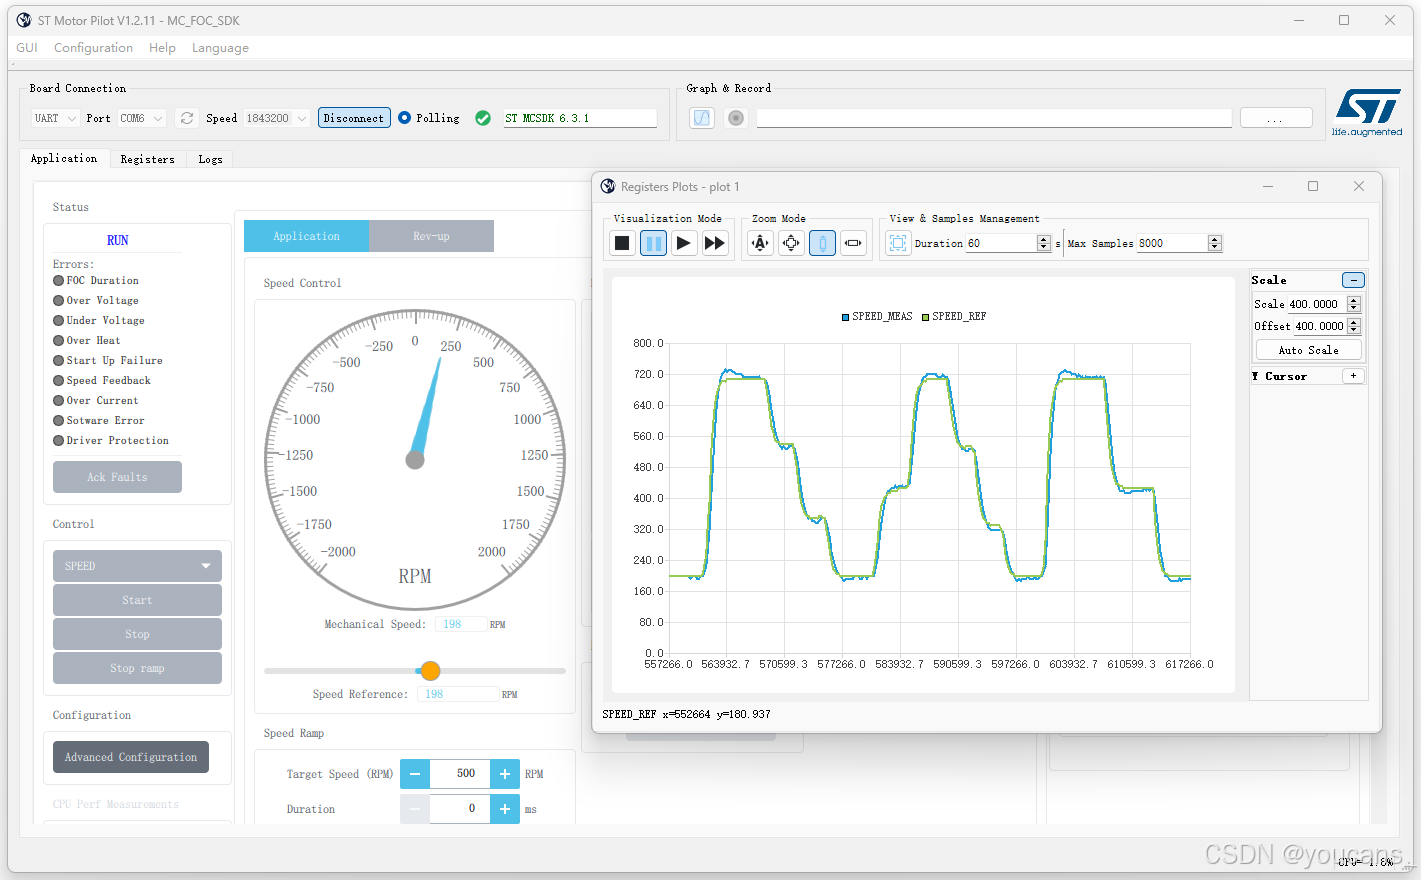Click the Stop motor button
1421x880 pixels.
(x=137, y=634)
